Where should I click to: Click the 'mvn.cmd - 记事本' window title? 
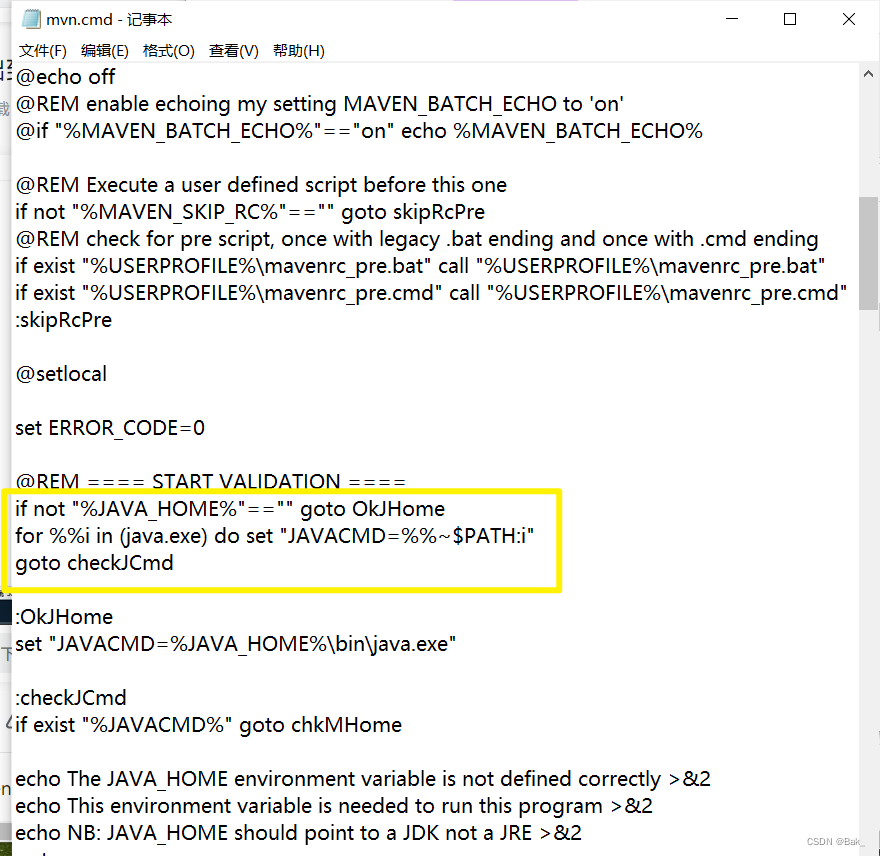tap(109, 20)
